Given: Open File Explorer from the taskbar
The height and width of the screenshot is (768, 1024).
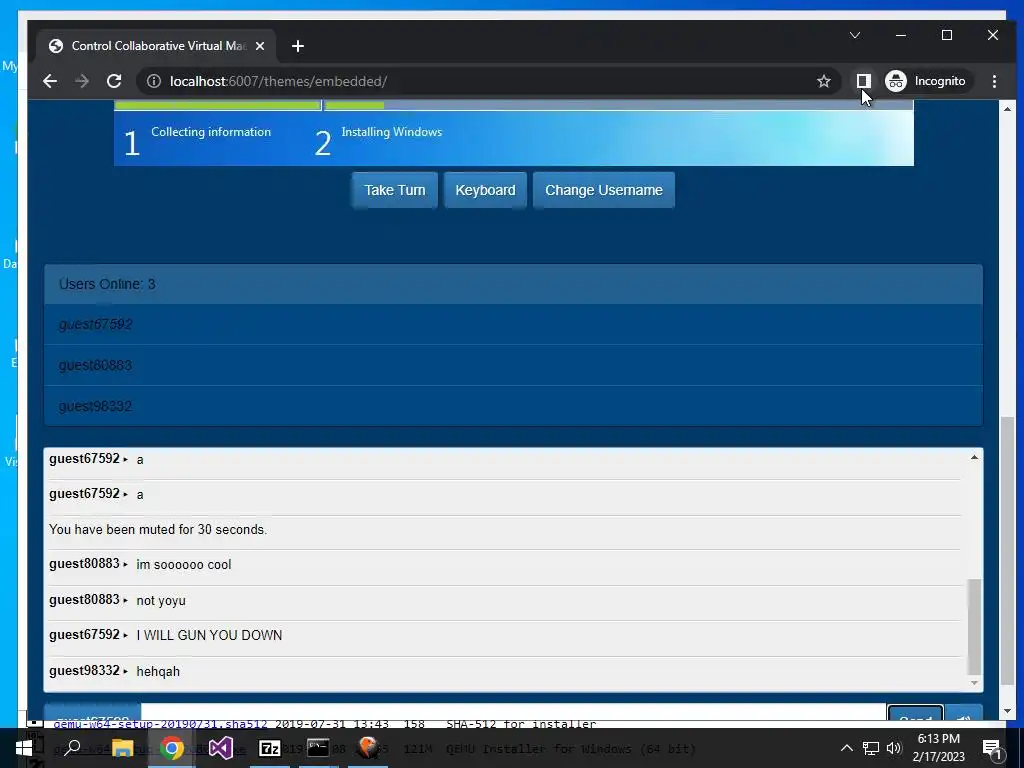Looking at the screenshot, I should pos(122,748).
